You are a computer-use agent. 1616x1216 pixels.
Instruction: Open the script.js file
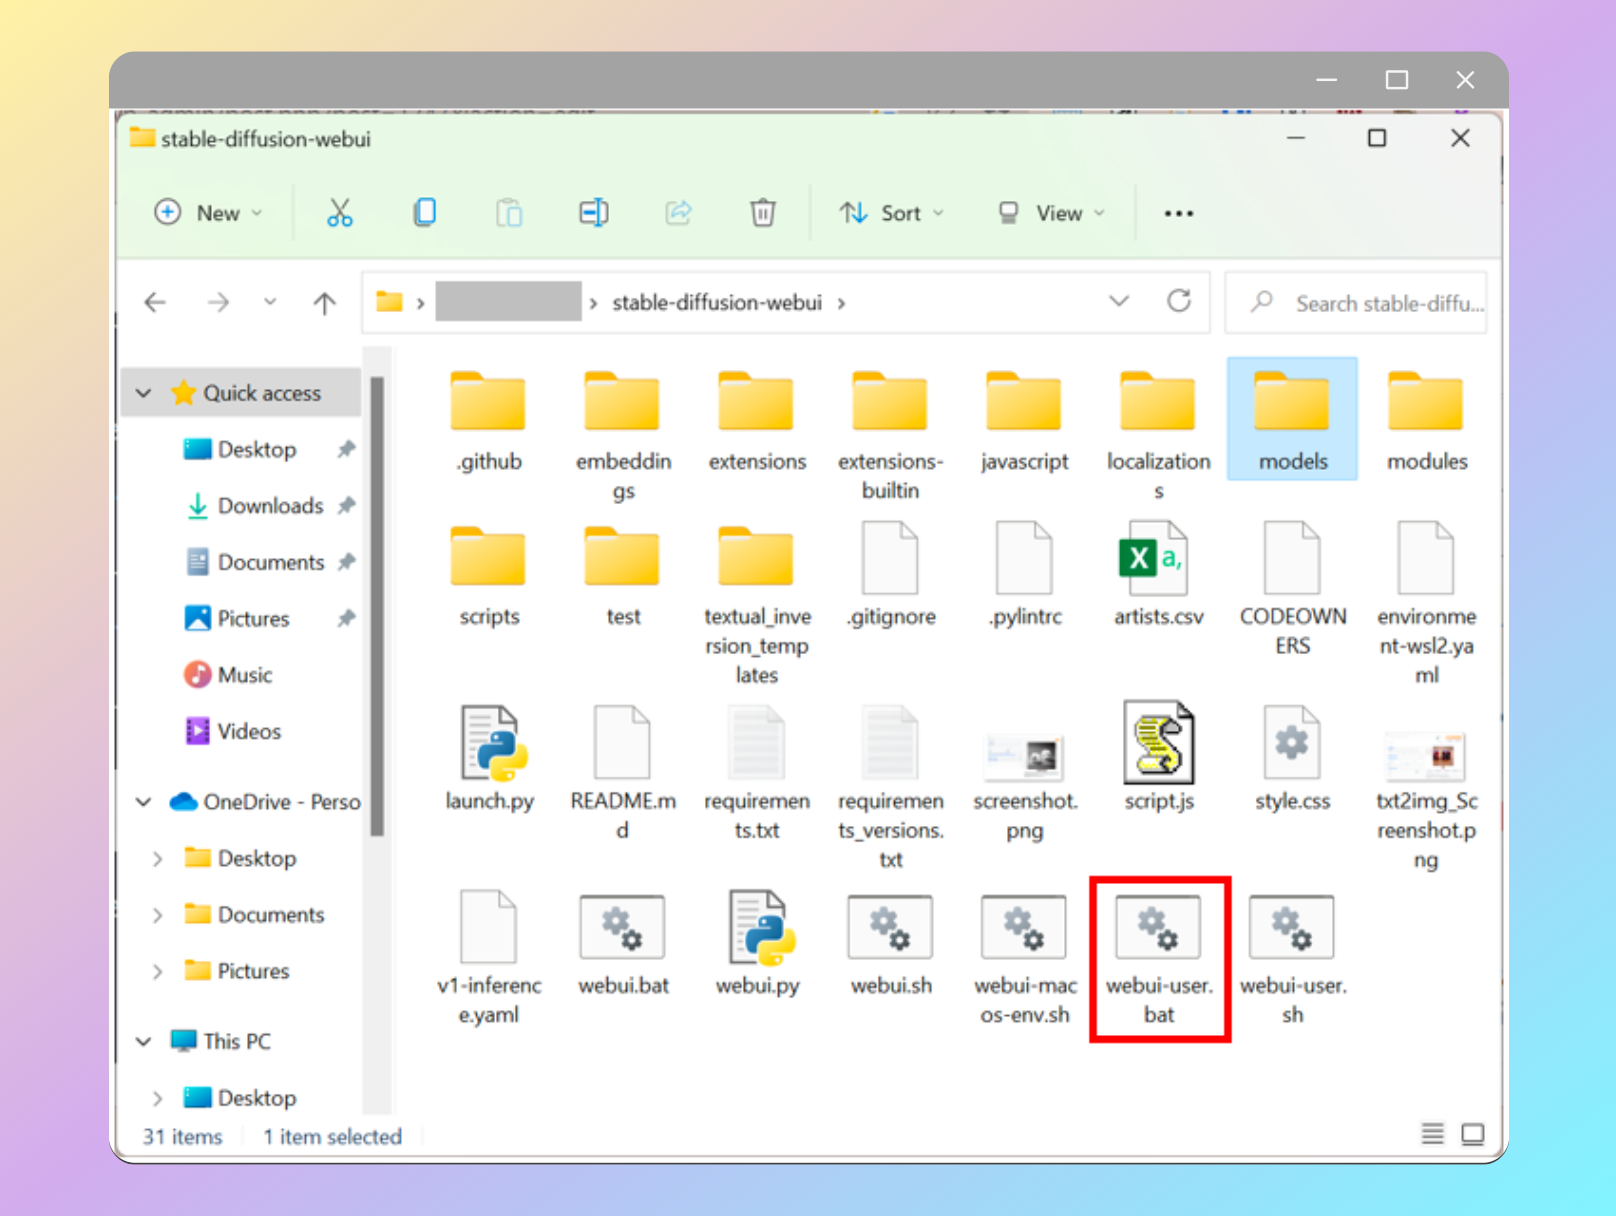(1159, 745)
